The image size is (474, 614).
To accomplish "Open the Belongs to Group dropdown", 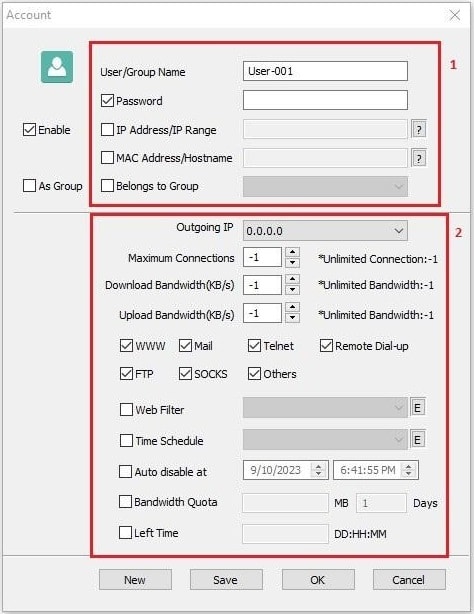I will click(325, 186).
